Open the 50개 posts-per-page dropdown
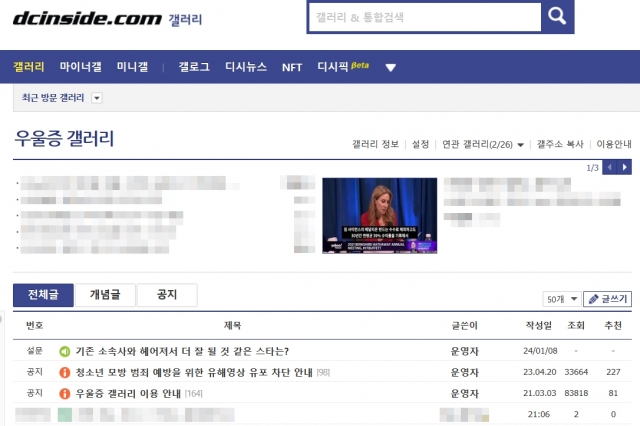 coord(562,299)
